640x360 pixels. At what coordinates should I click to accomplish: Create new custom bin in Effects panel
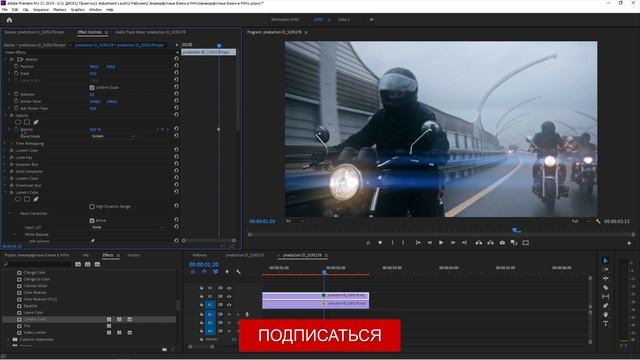(x=164, y=349)
